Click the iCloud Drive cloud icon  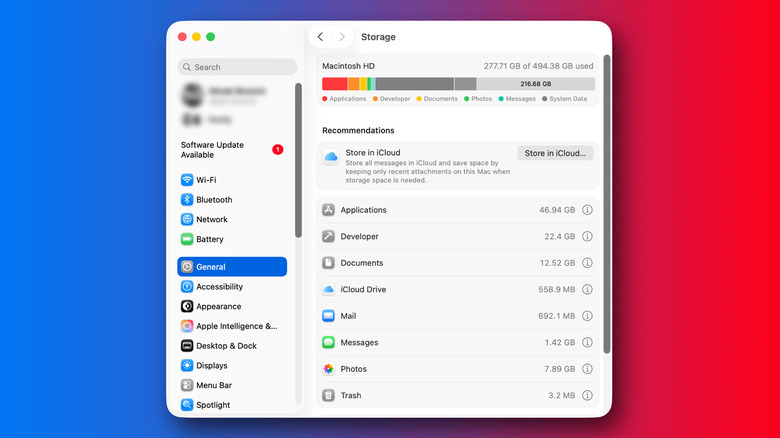(x=328, y=289)
